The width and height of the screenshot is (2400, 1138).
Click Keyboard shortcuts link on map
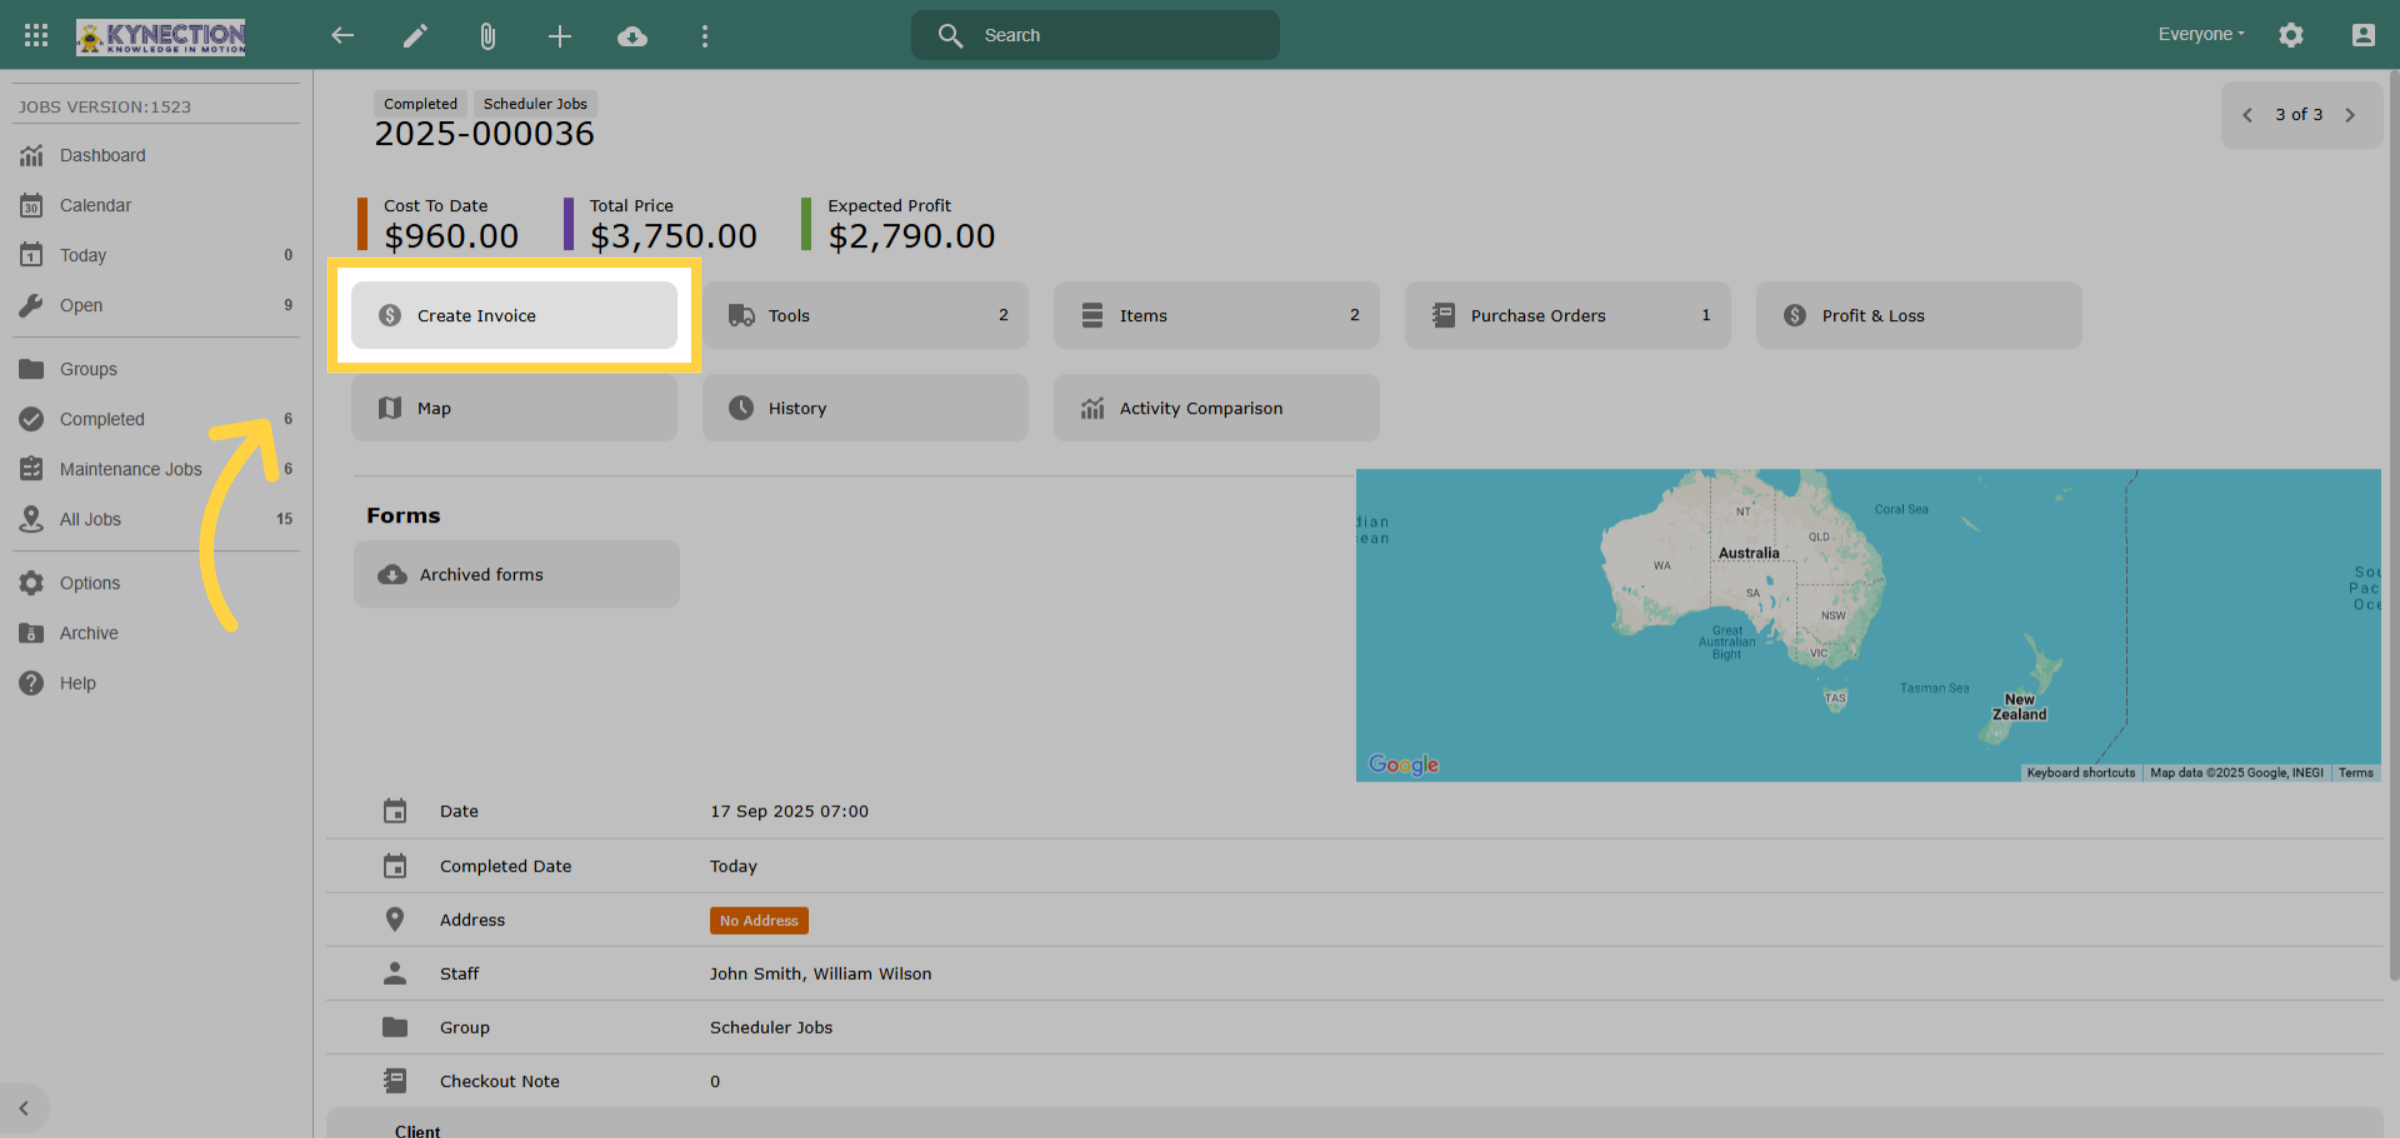2080,773
